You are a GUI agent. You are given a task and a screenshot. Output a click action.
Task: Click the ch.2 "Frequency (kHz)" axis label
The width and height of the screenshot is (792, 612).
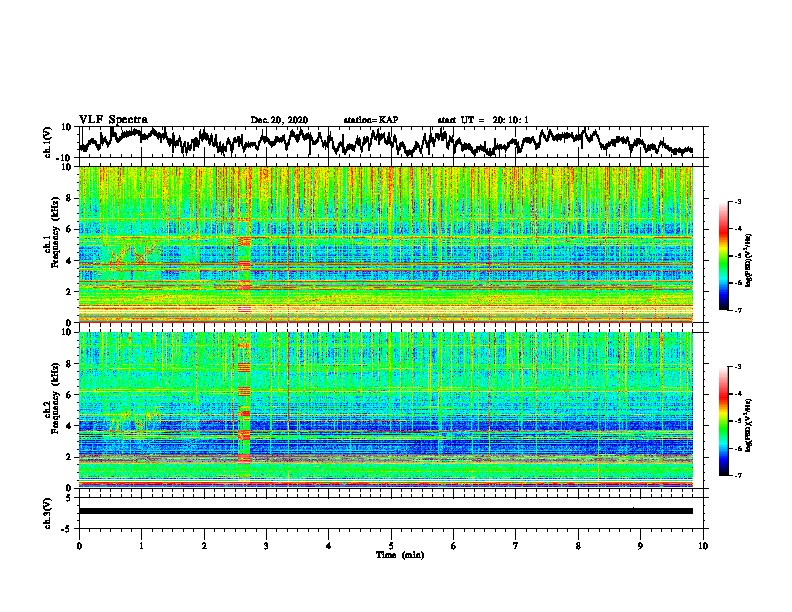tap(56, 398)
